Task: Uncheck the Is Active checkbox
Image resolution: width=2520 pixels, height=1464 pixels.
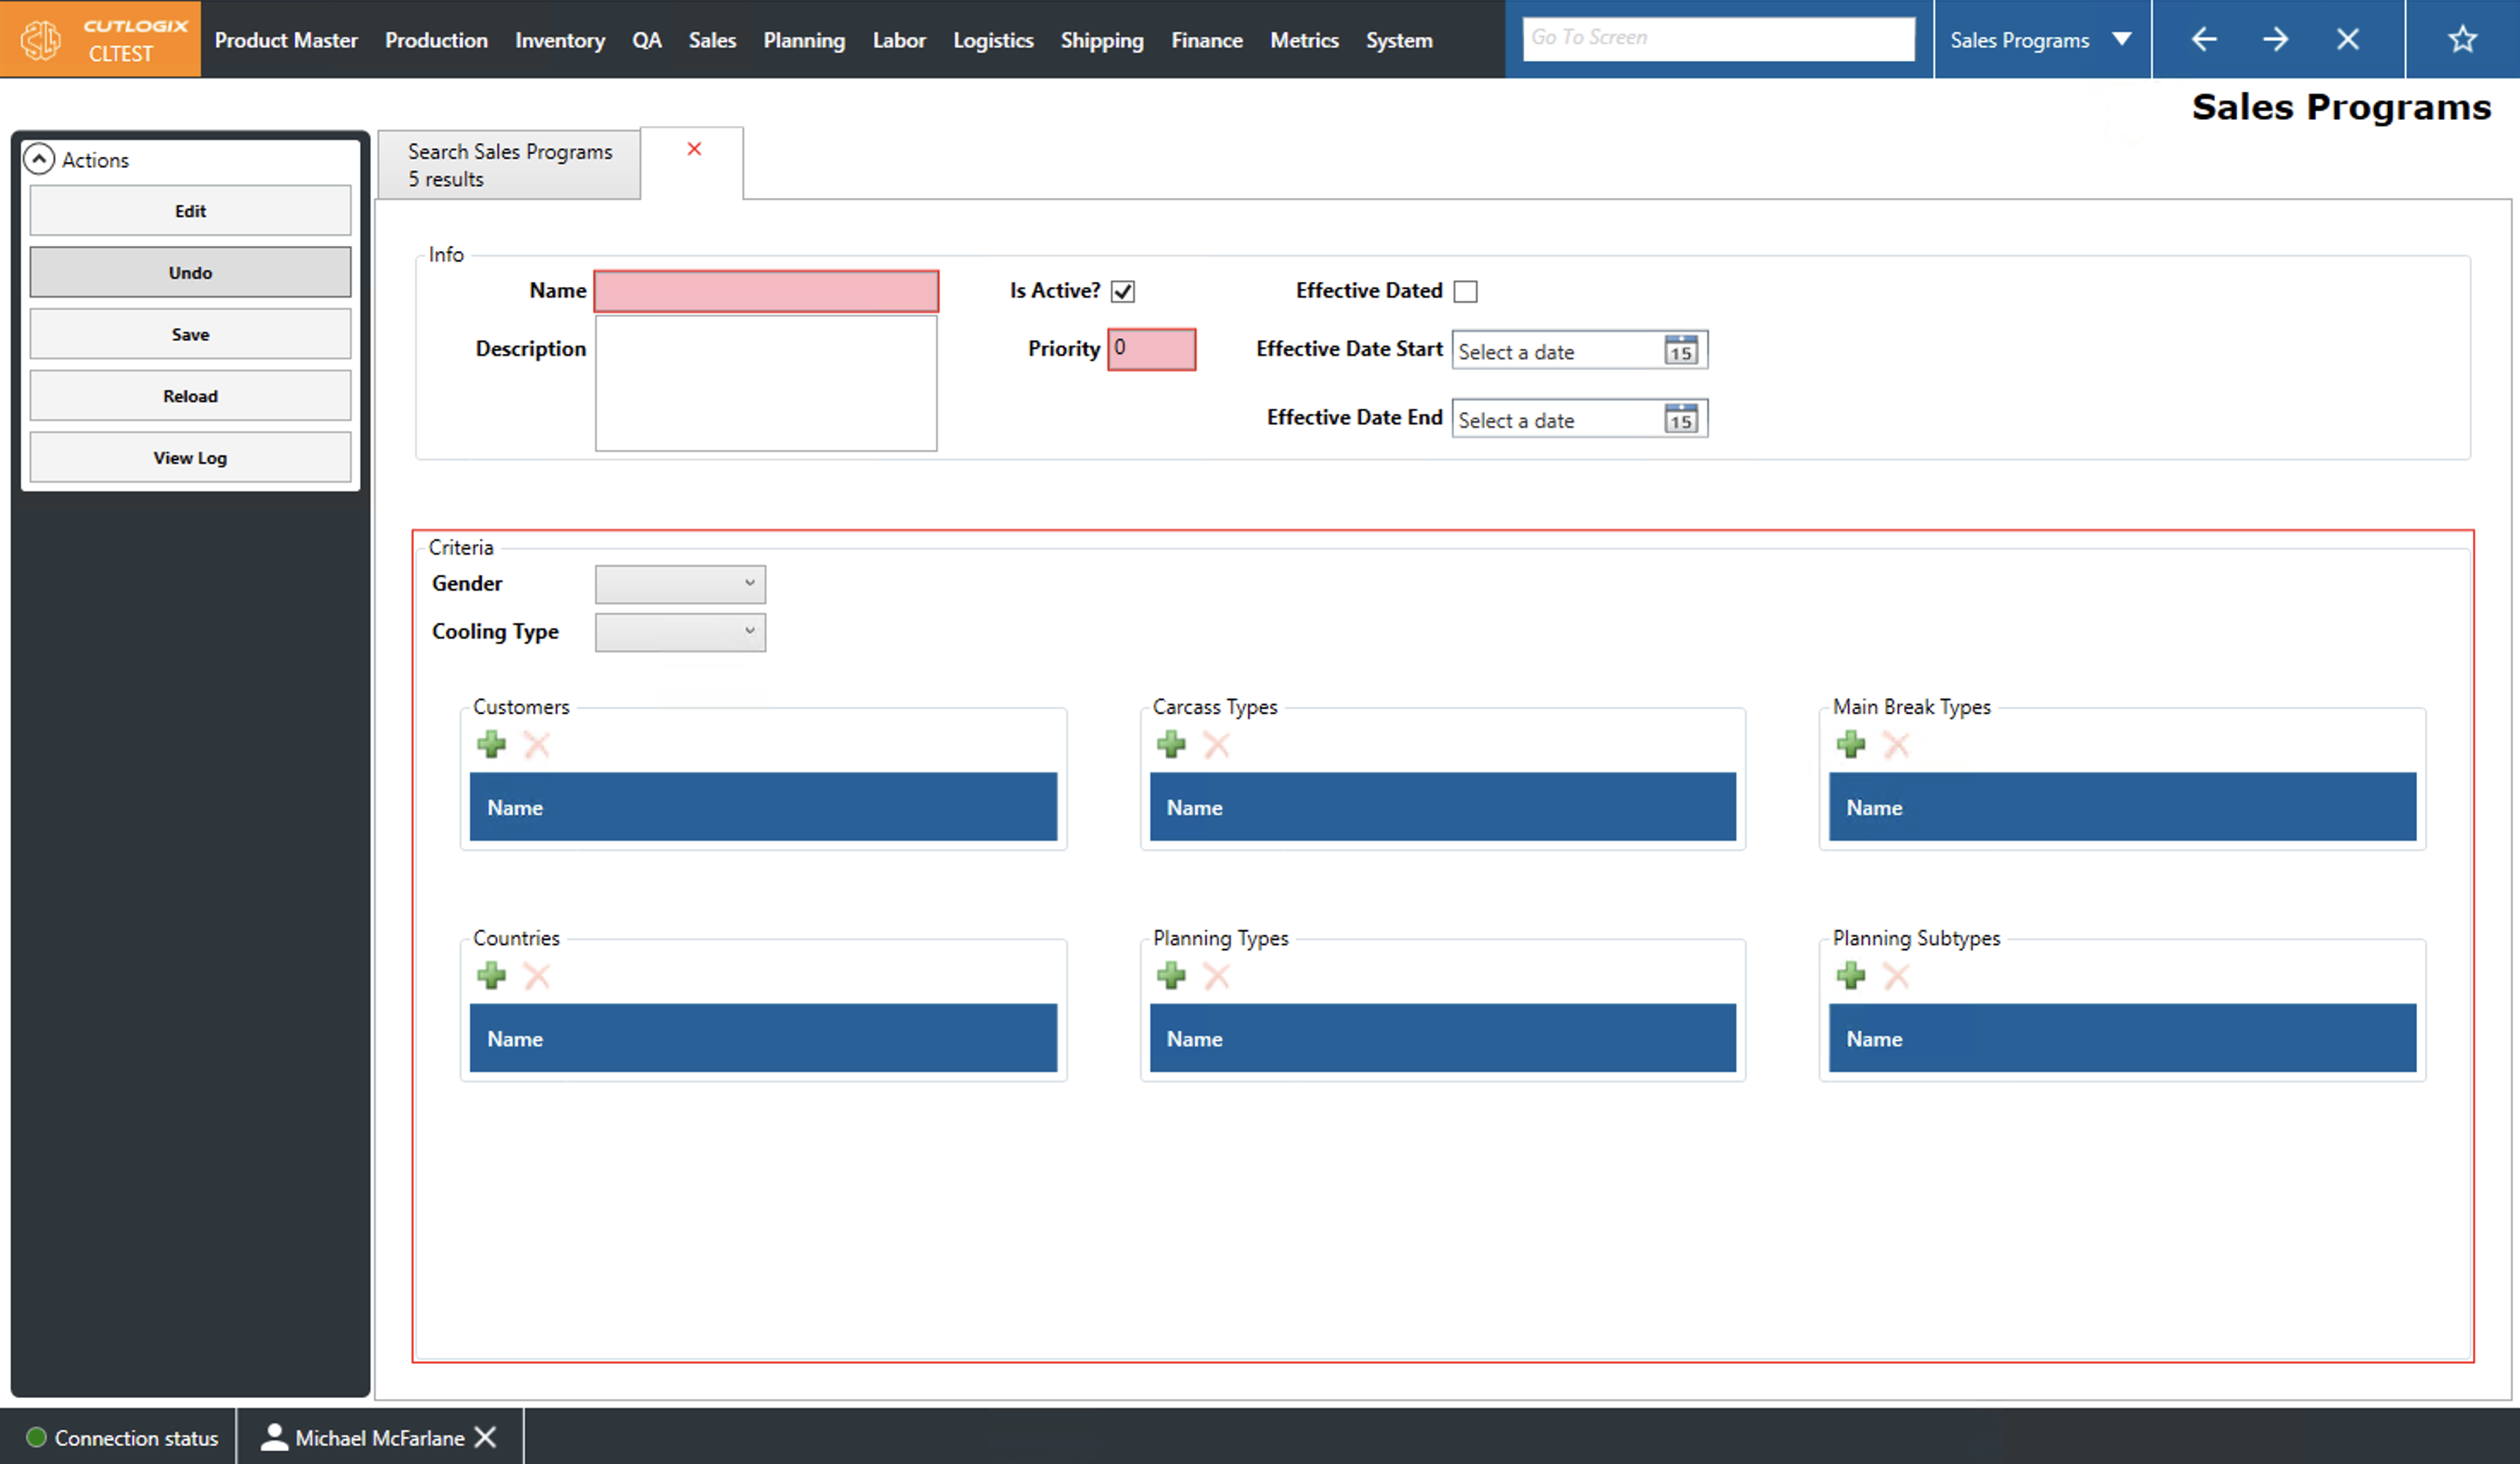Action: pyautogui.click(x=1123, y=291)
